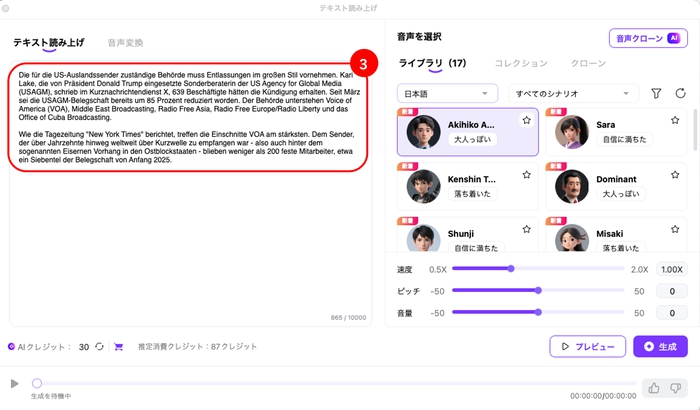Image resolution: width=700 pixels, height=410 pixels.
Task: Open the クローン tab
Action: coord(588,63)
